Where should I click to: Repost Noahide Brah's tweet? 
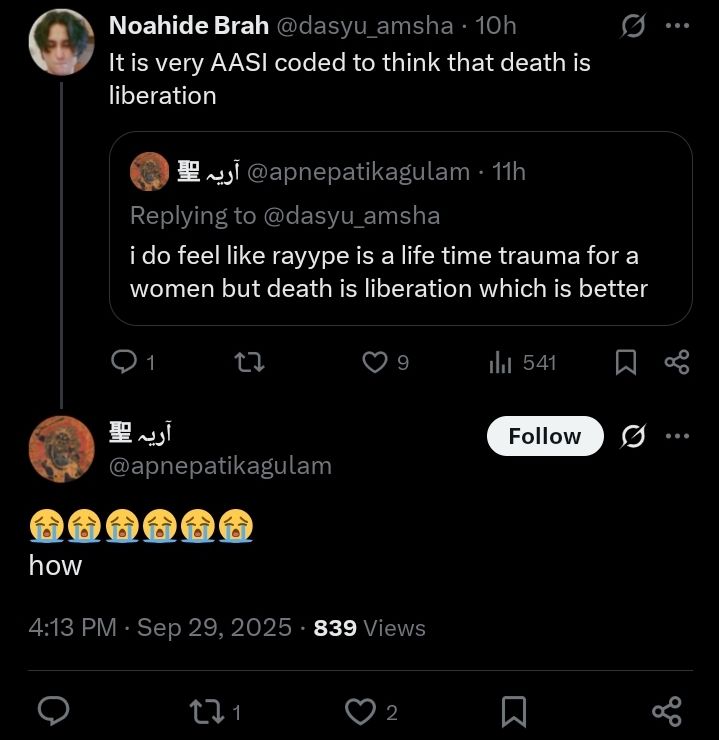pos(249,362)
